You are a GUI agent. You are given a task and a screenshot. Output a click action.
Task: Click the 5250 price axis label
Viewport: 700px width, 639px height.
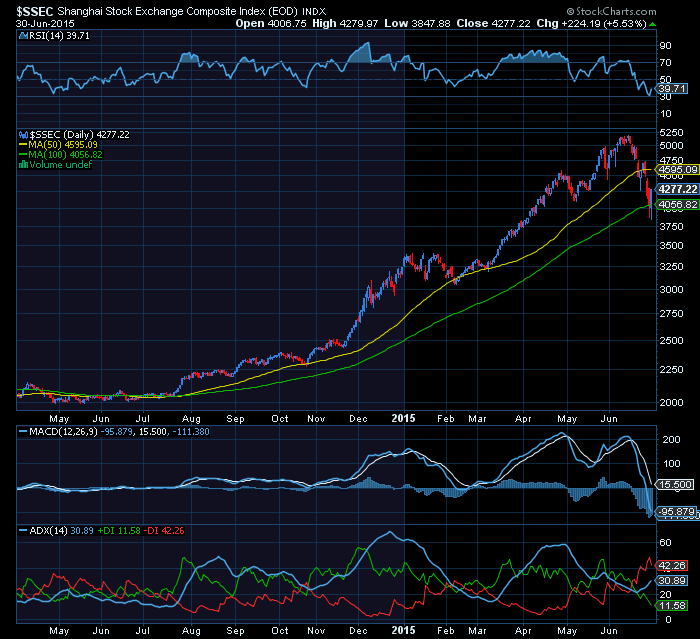pos(671,133)
